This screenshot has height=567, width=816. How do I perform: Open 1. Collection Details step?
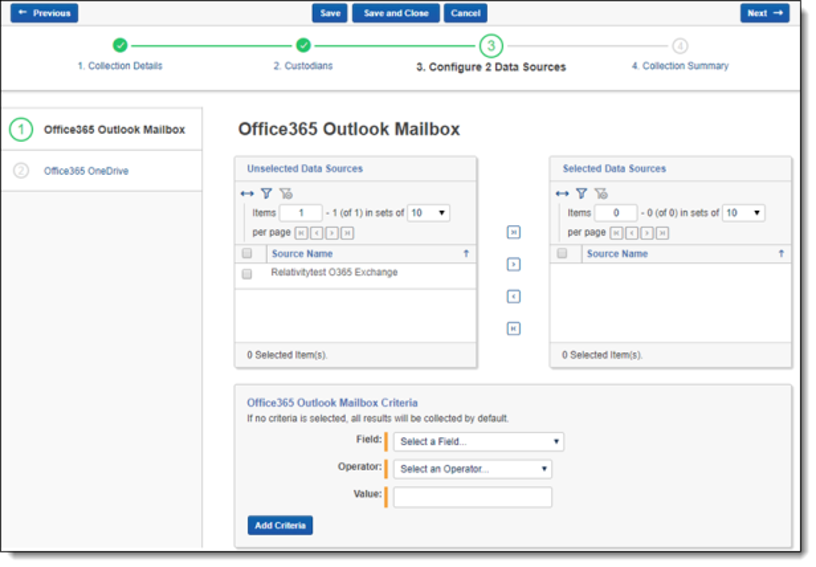click(120, 66)
